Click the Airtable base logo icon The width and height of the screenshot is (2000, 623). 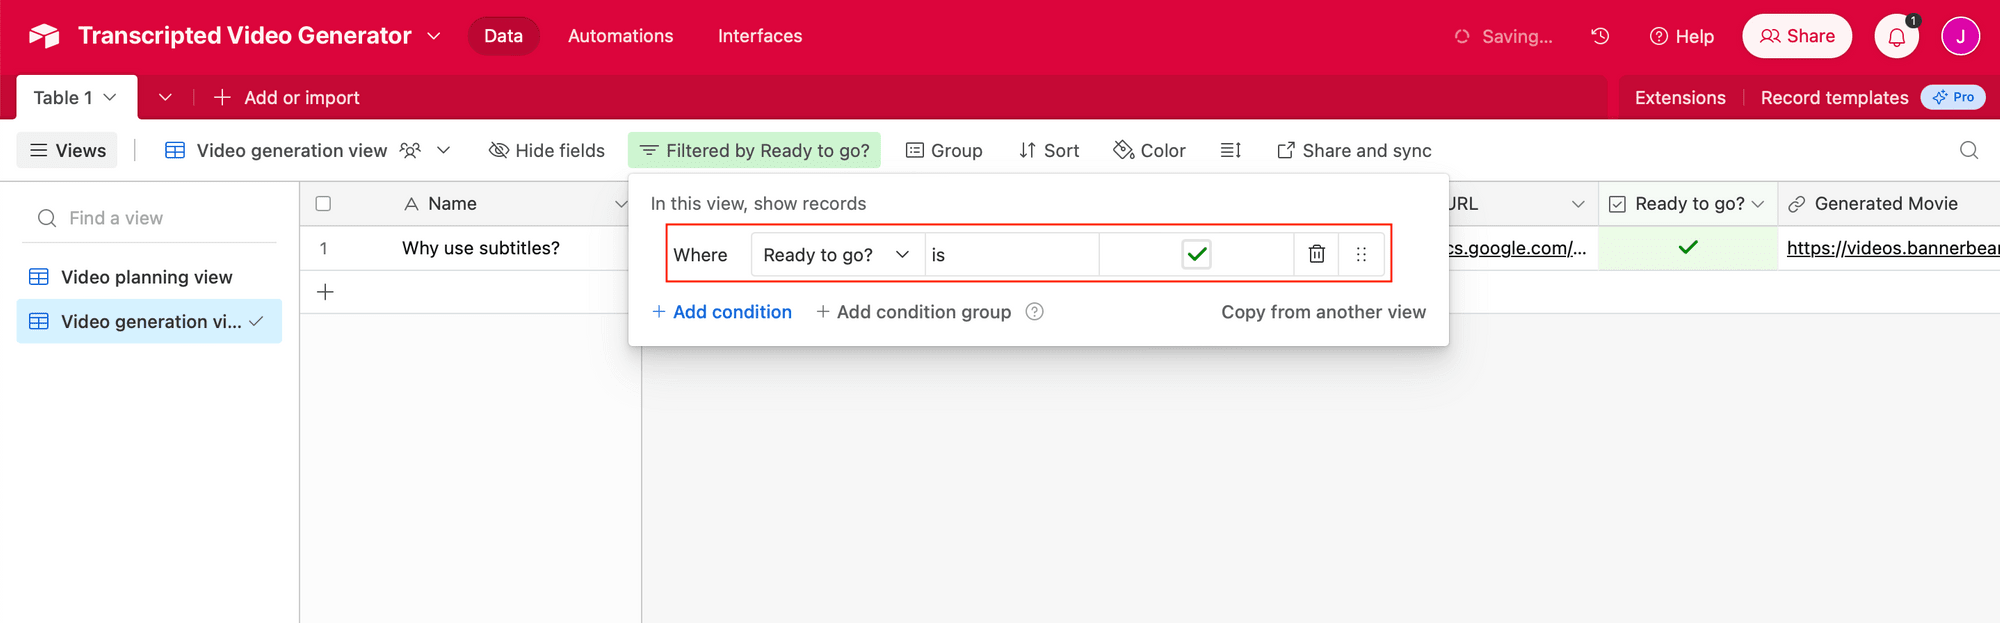point(44,36)
